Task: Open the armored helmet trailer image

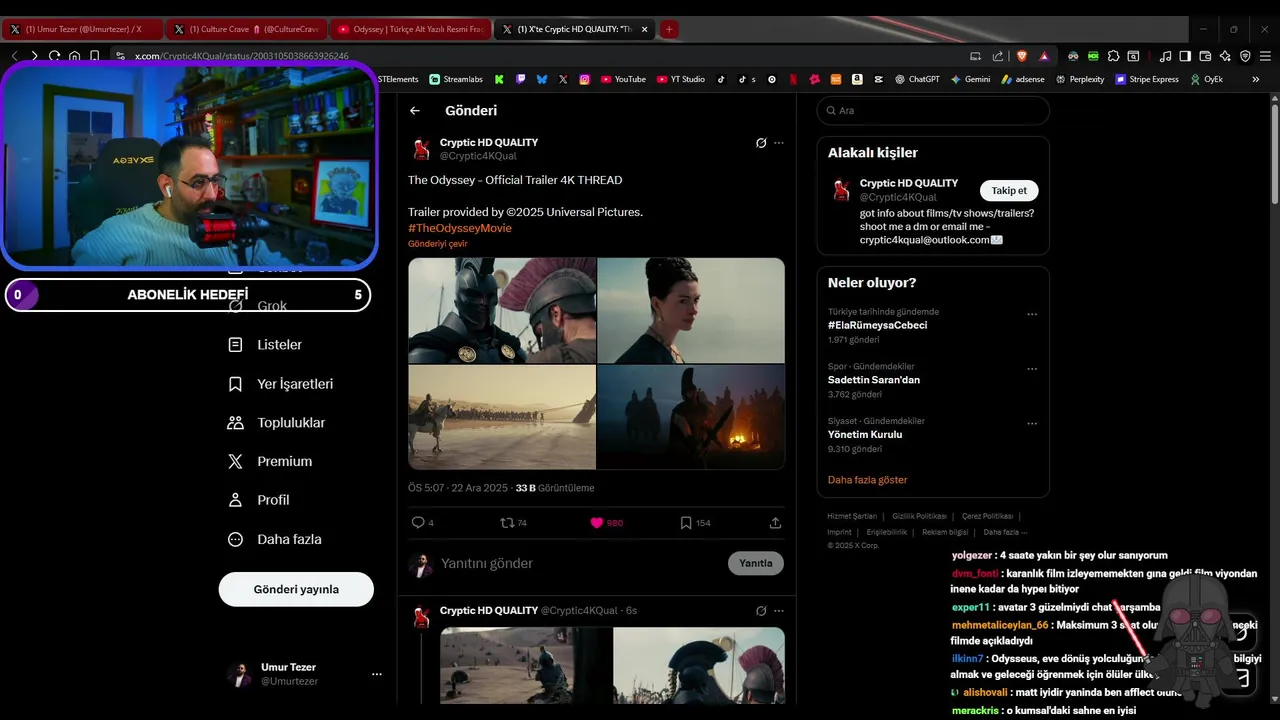Action: point(502,310)
